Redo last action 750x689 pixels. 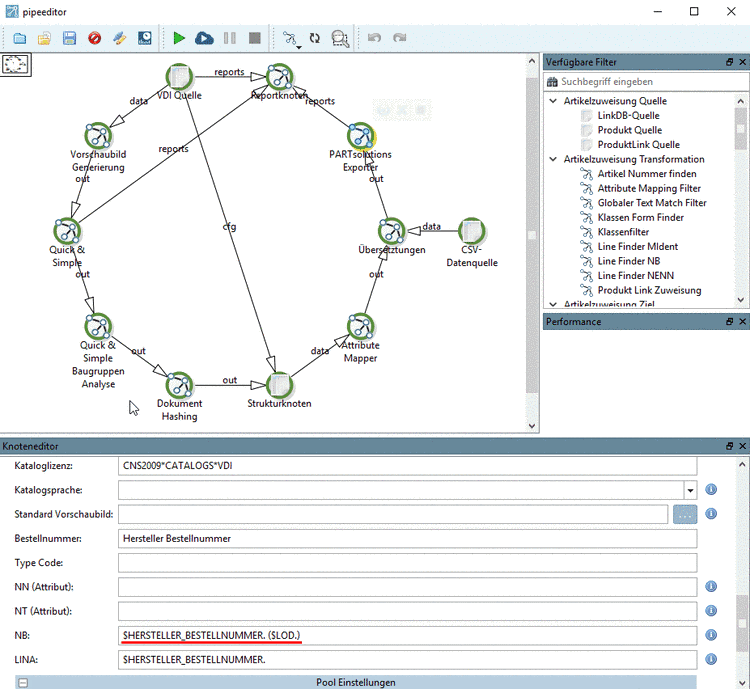[x=399, y=37]
